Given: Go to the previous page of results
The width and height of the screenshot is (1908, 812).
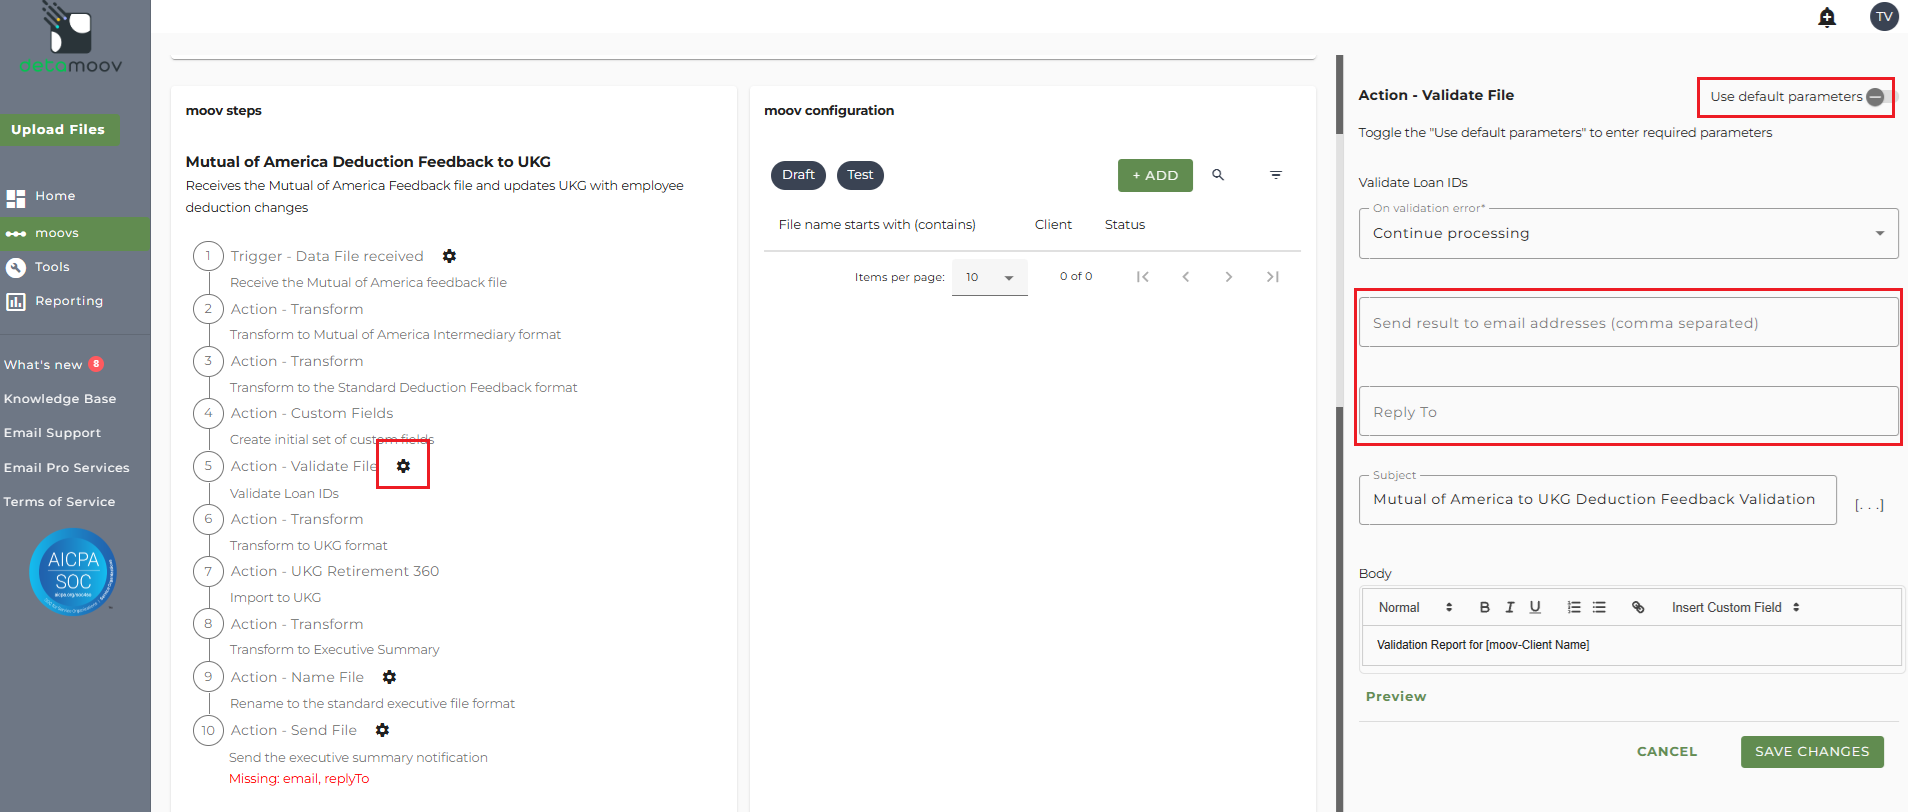Looking at the screenshot, I should 1186,277.
